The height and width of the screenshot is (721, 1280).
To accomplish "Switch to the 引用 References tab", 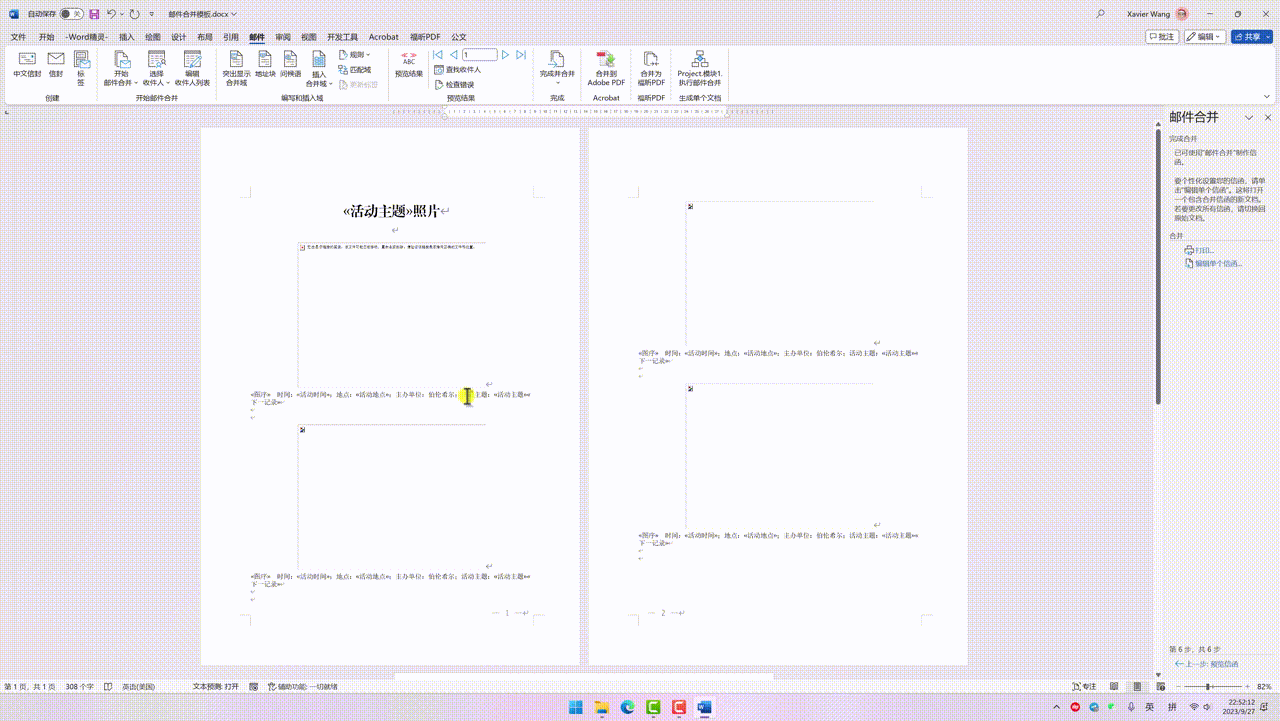I will point(231,37).
